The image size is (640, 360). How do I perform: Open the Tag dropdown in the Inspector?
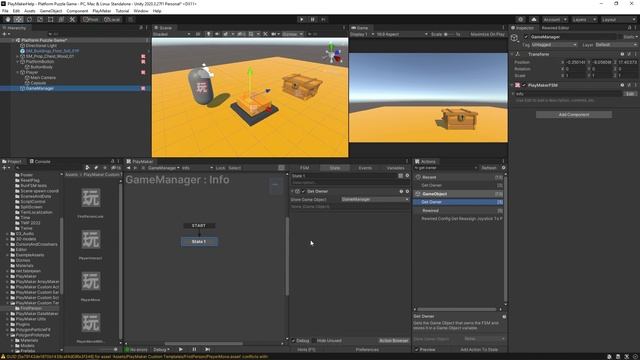[554, 44]
